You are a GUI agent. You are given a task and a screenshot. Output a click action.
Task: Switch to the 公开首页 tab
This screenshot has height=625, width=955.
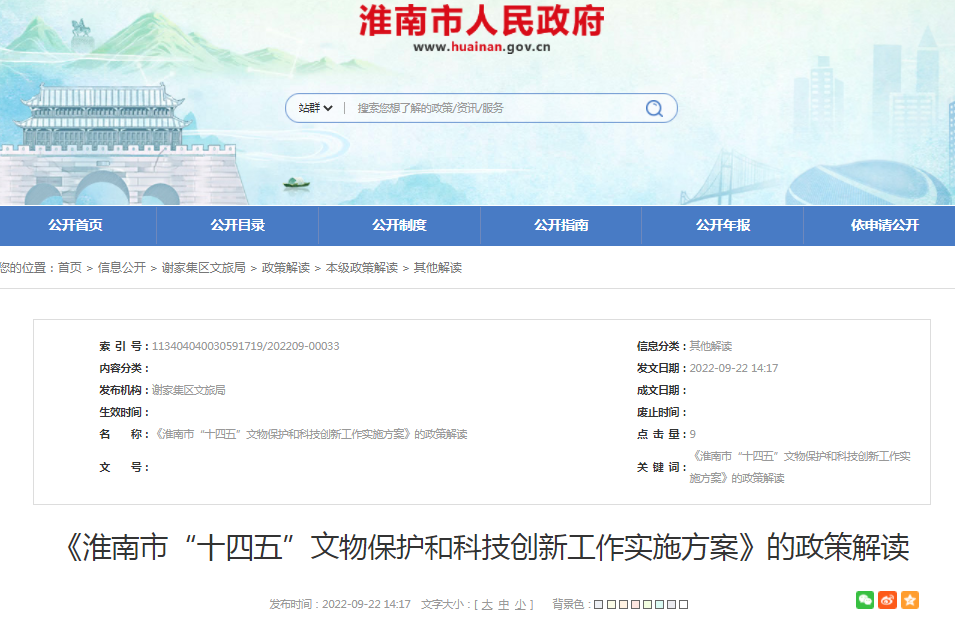click(77, 226)
